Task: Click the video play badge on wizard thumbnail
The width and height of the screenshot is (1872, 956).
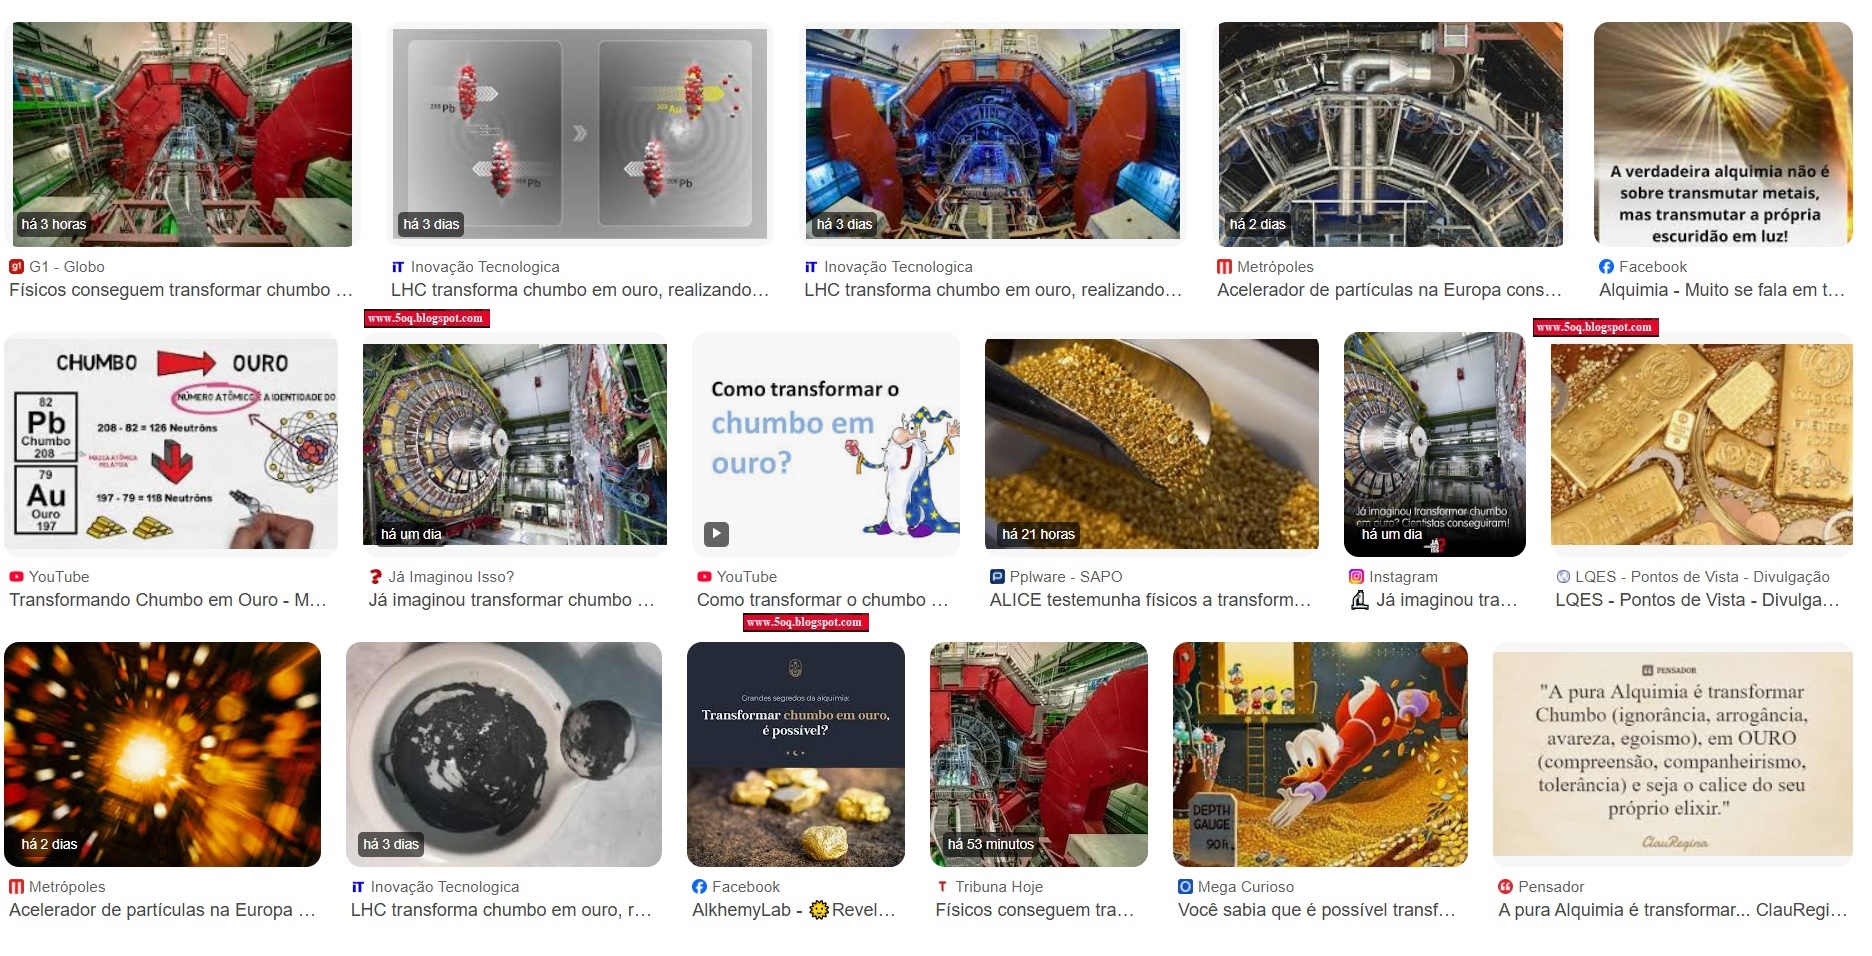Action: click(x=716, y=534)
